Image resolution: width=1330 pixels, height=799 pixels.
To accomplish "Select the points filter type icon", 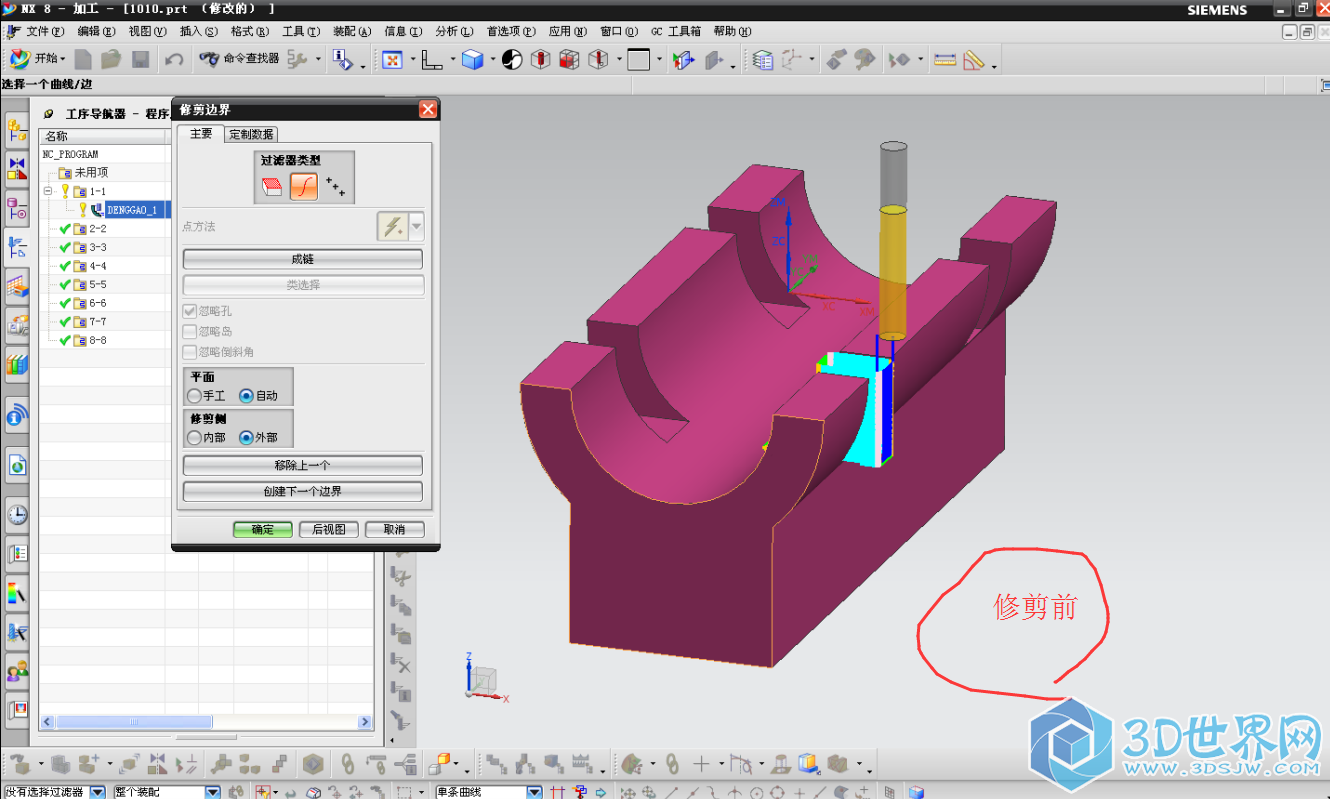I will [x=336, y=186].
